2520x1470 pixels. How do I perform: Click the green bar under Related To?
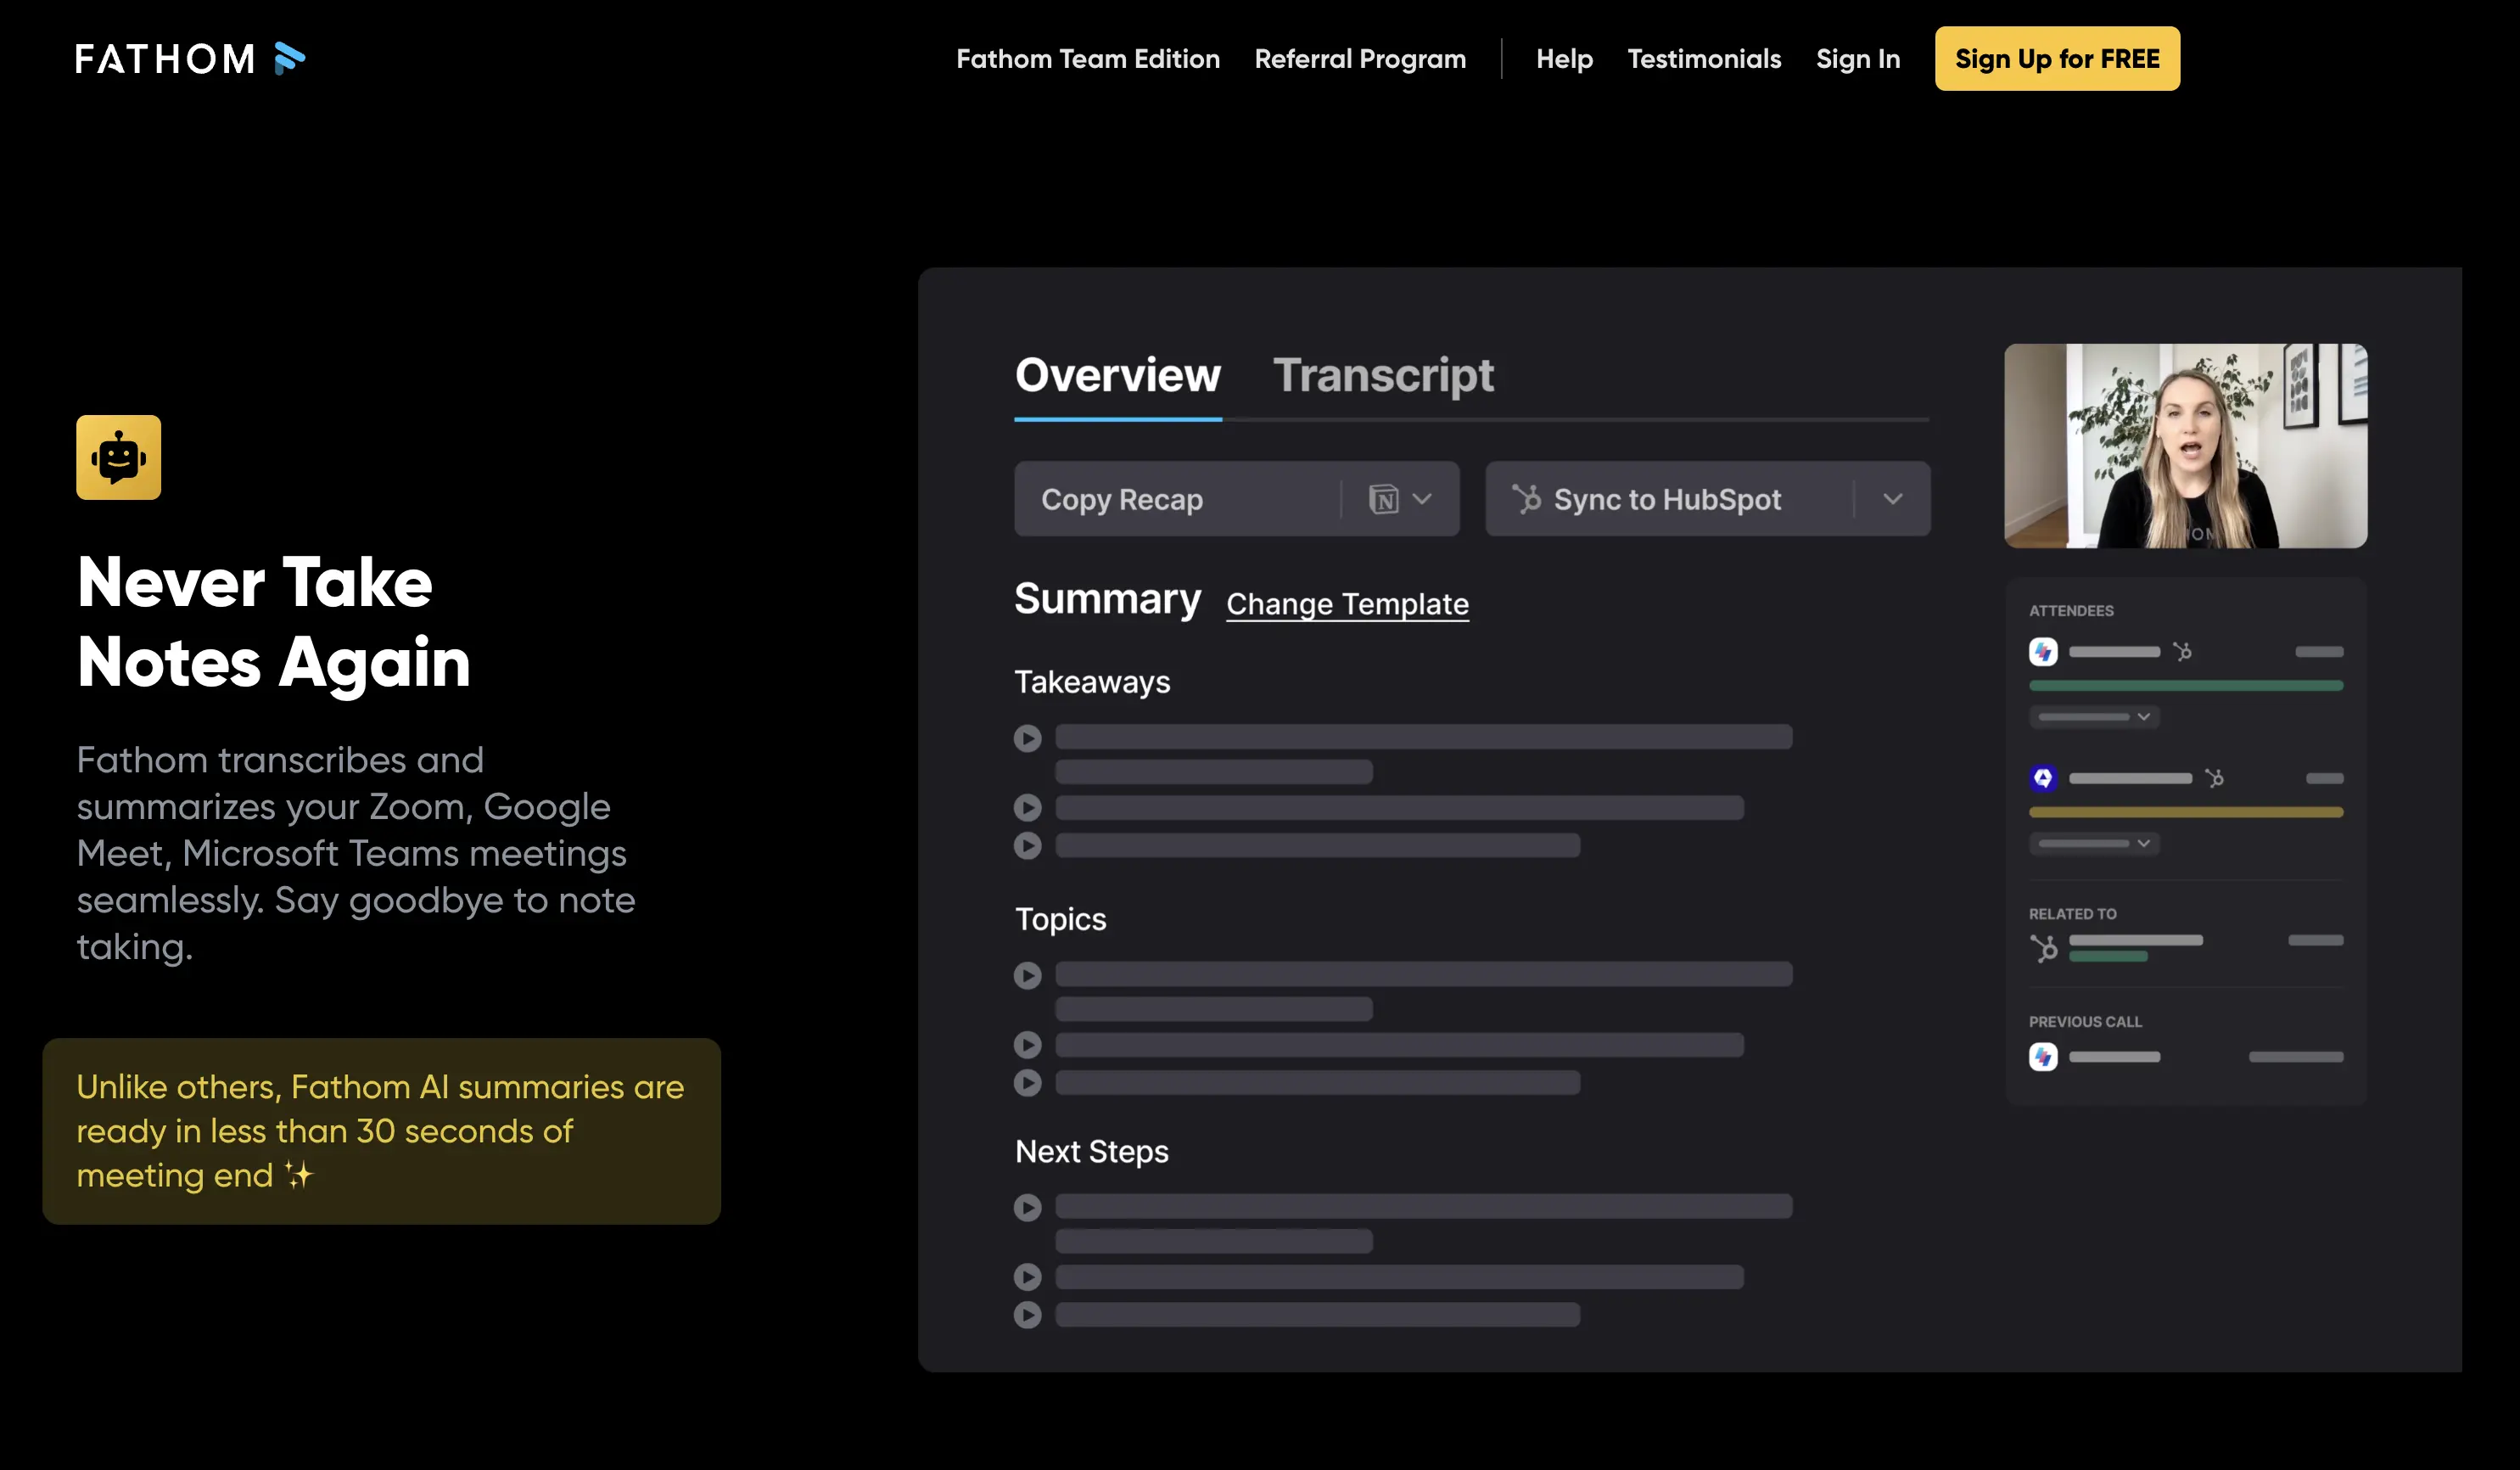tap(2108, 957)
